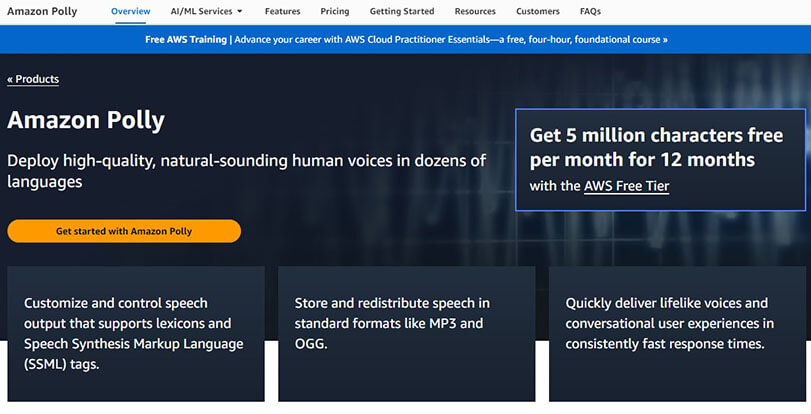
Task: Select the Getting Started tab
Action: (402, 11)
